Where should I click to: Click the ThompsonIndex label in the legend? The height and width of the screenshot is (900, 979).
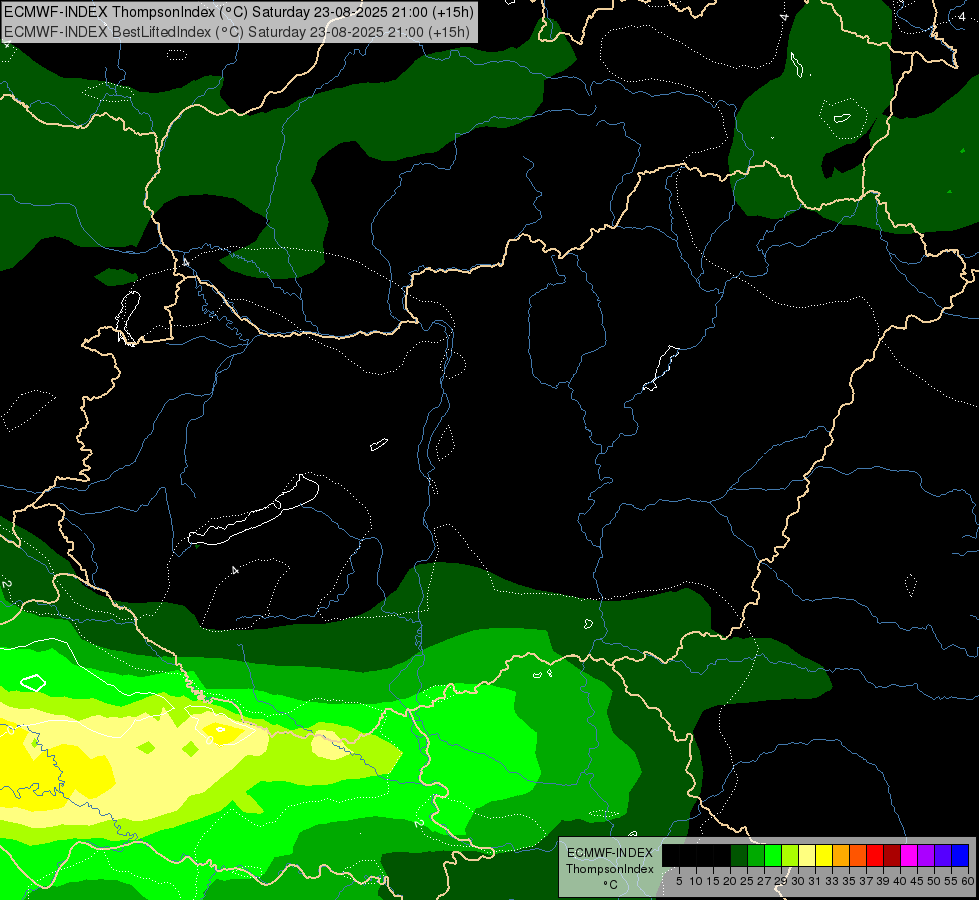point(610,869)
